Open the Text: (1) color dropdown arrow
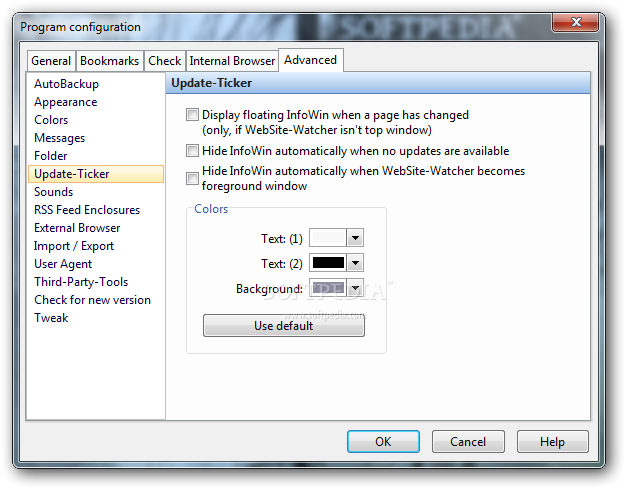The width and height of the screenshot is (626, 489). (x=355, y=239)
